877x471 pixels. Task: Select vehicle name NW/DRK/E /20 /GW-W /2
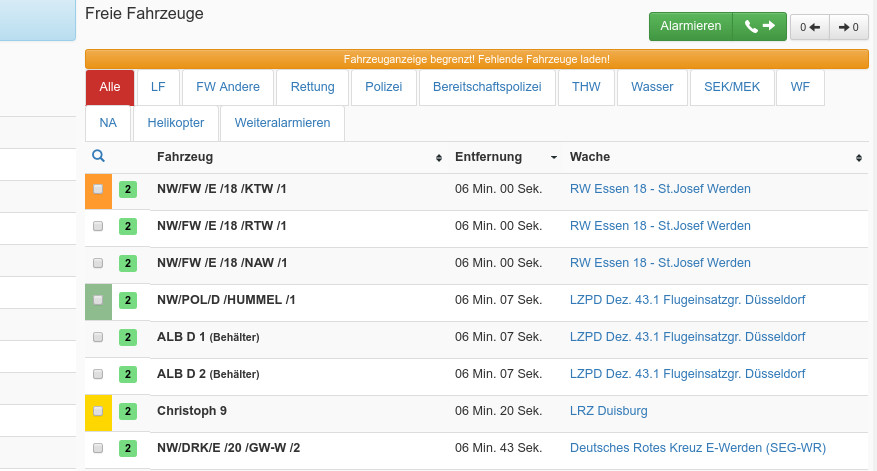228,448
